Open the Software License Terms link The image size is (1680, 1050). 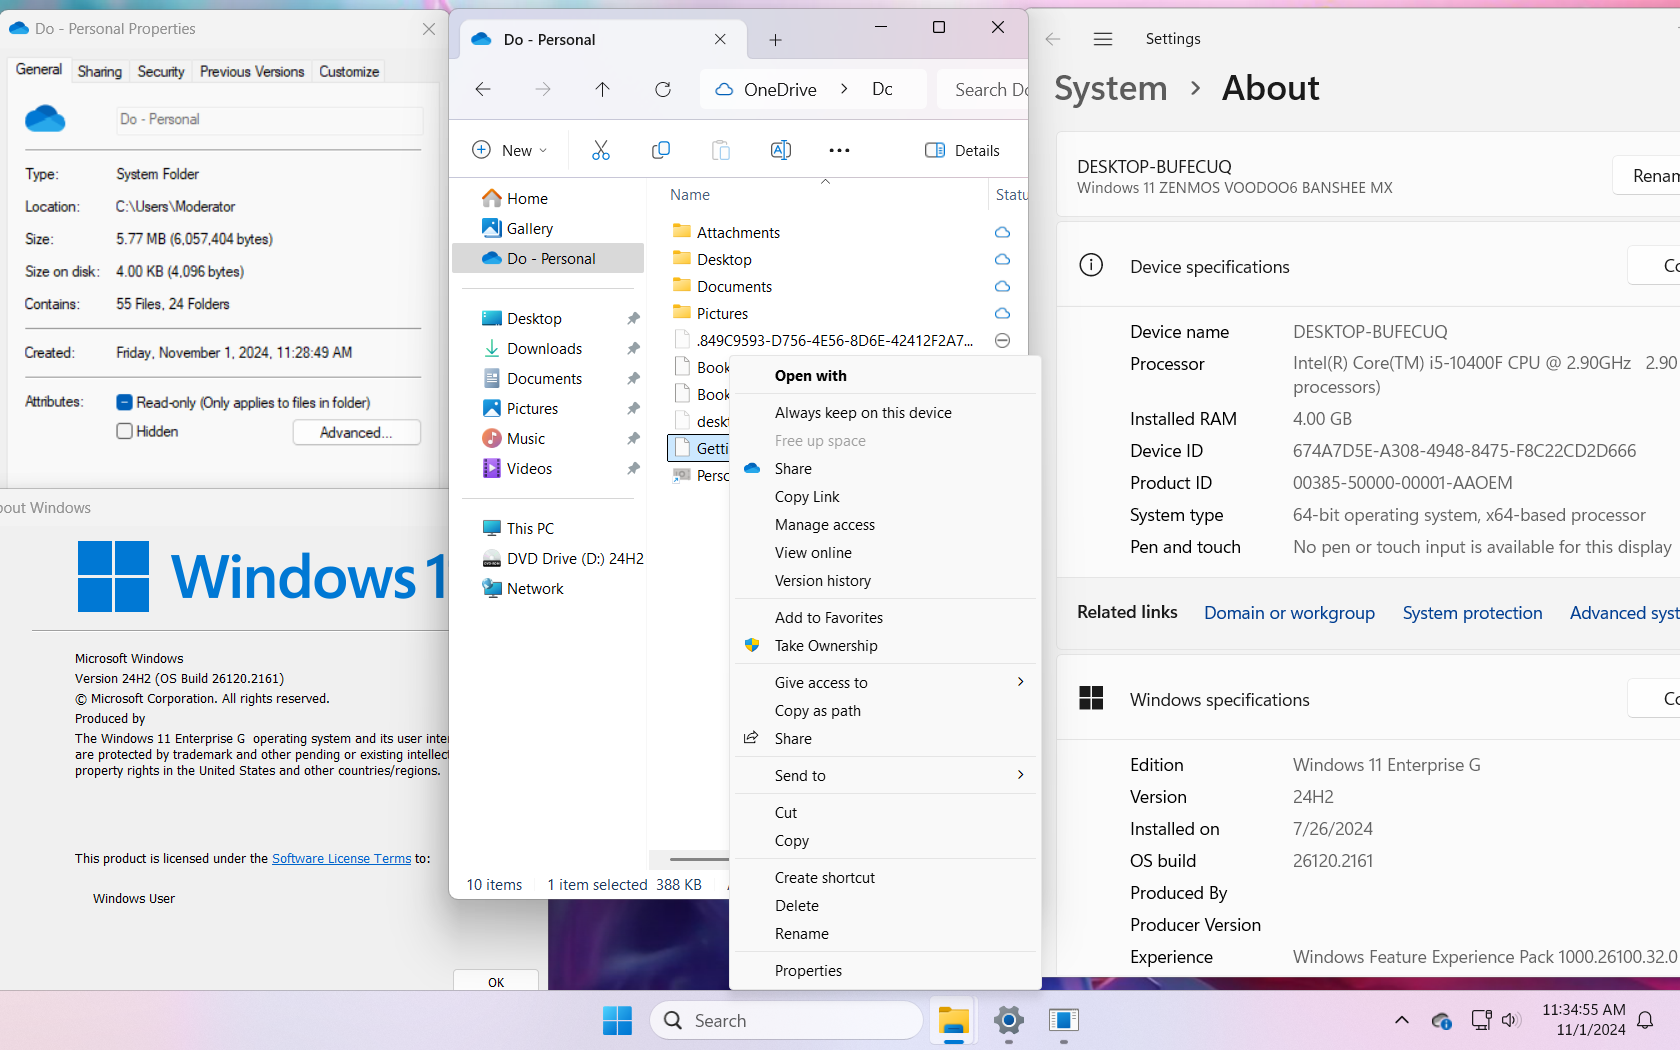tap(341, 858)
